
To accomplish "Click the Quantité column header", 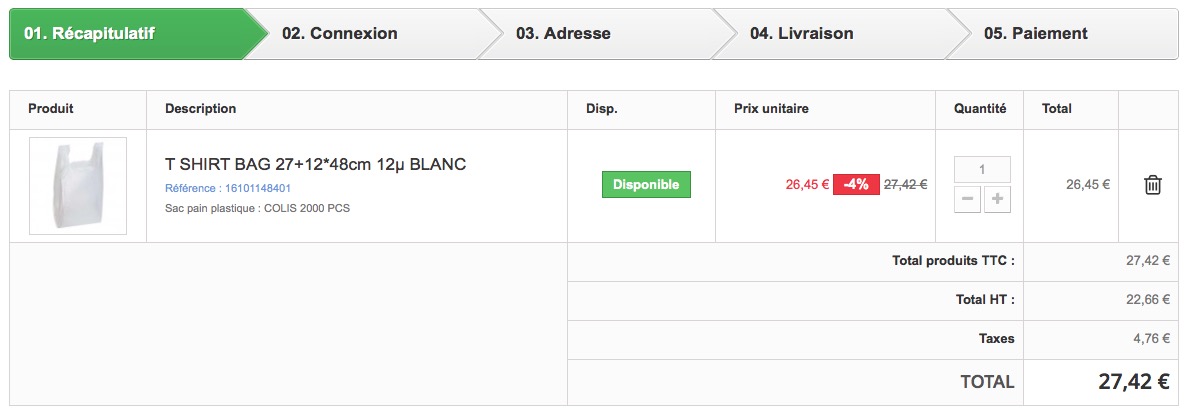I will click(x=980, y=109).
